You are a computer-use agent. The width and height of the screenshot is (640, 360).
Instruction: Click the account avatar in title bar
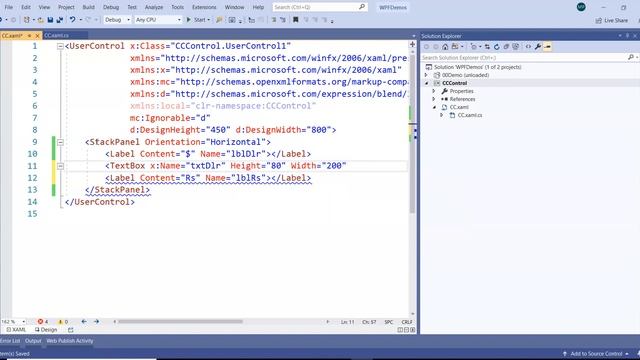[581, 7]
